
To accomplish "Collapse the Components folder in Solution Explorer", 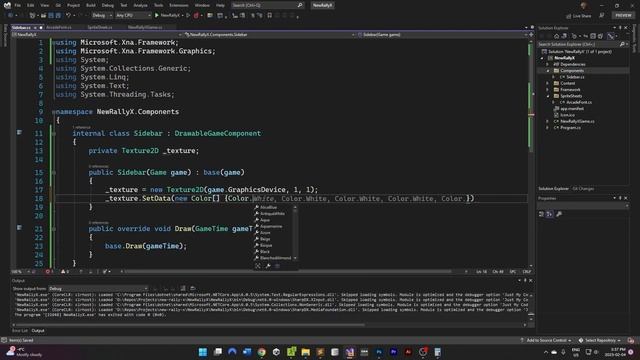I will click(548, 71).
